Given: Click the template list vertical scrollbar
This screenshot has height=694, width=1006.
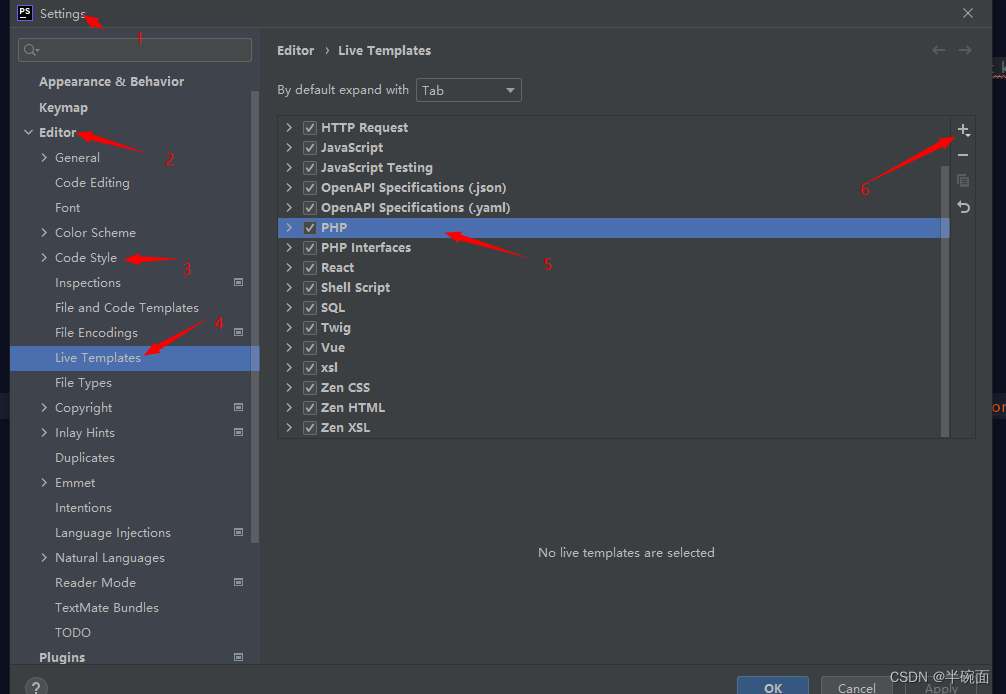Looking at the screenshot, I should click(944, 301).
